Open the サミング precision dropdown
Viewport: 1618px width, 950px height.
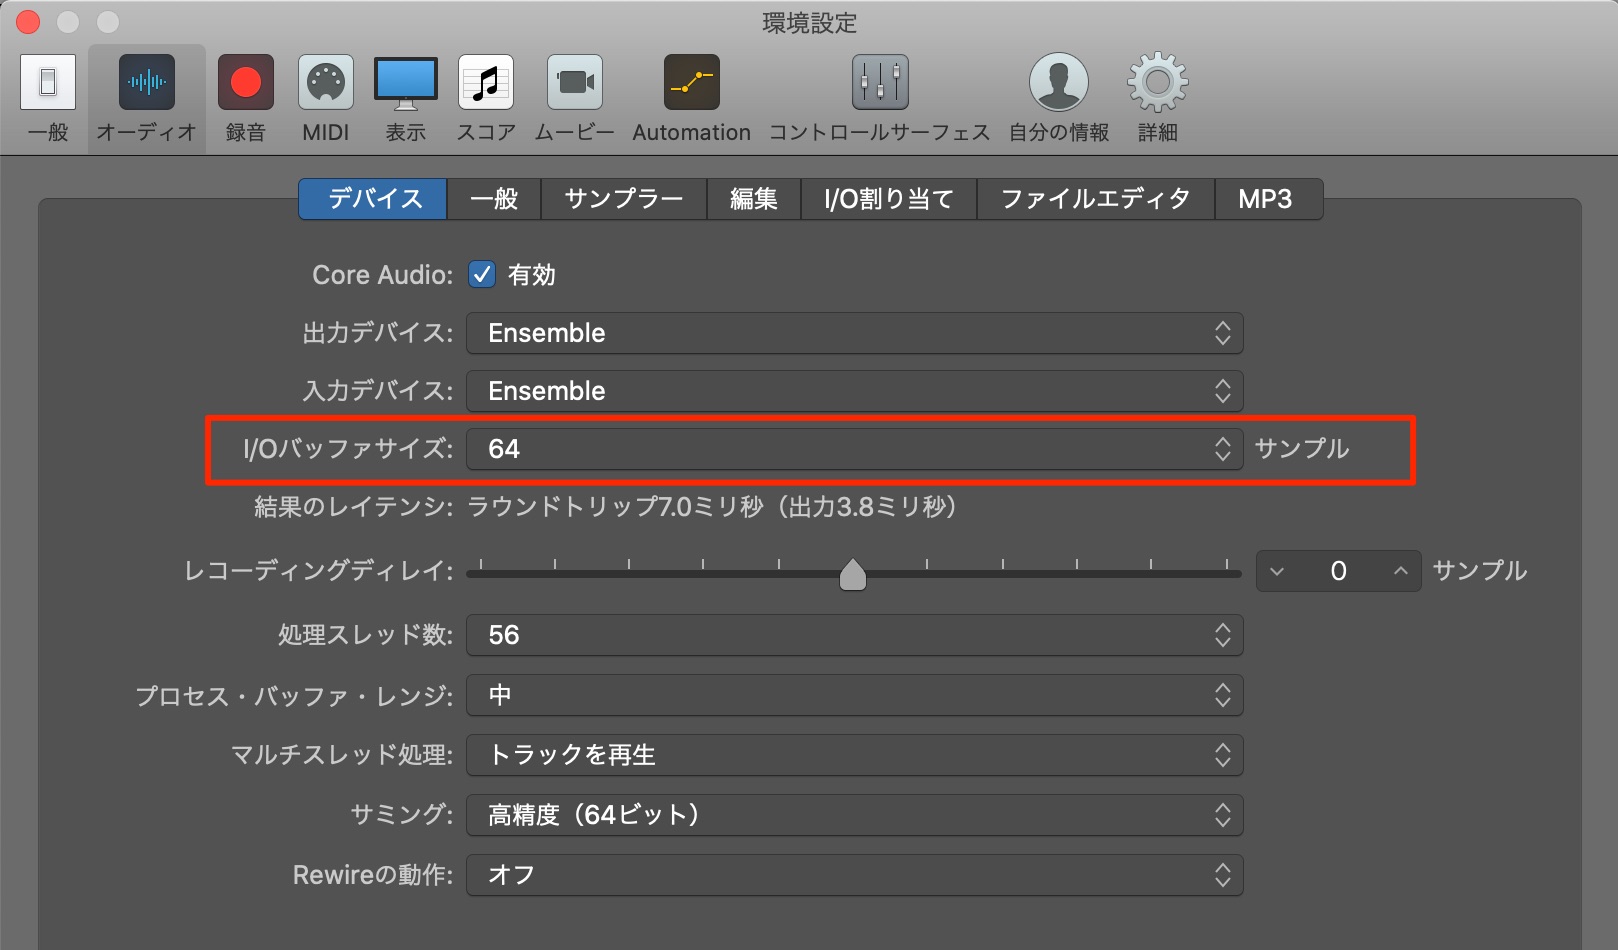[855, 815]
